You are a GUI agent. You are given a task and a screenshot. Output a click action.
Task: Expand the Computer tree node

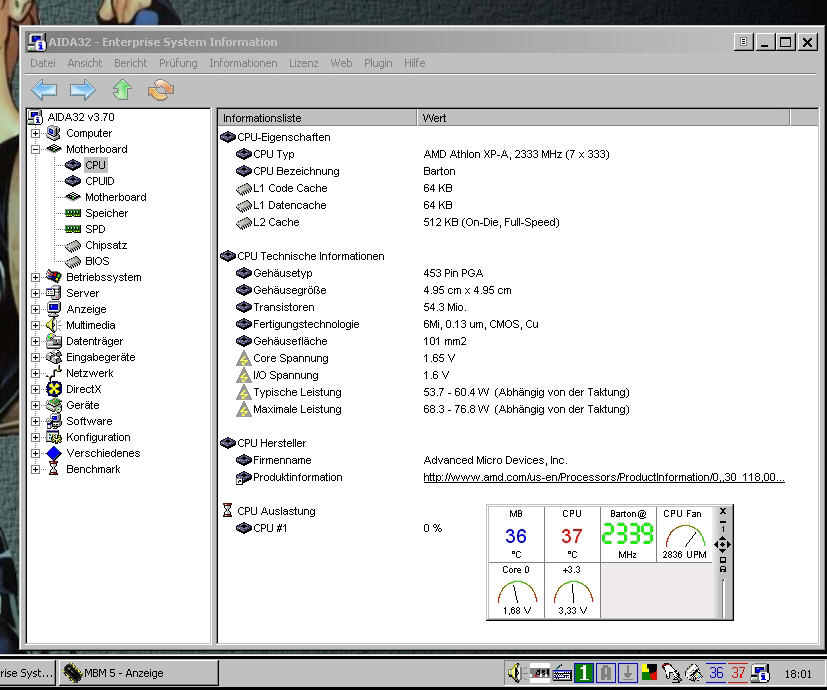pos(35,133)
